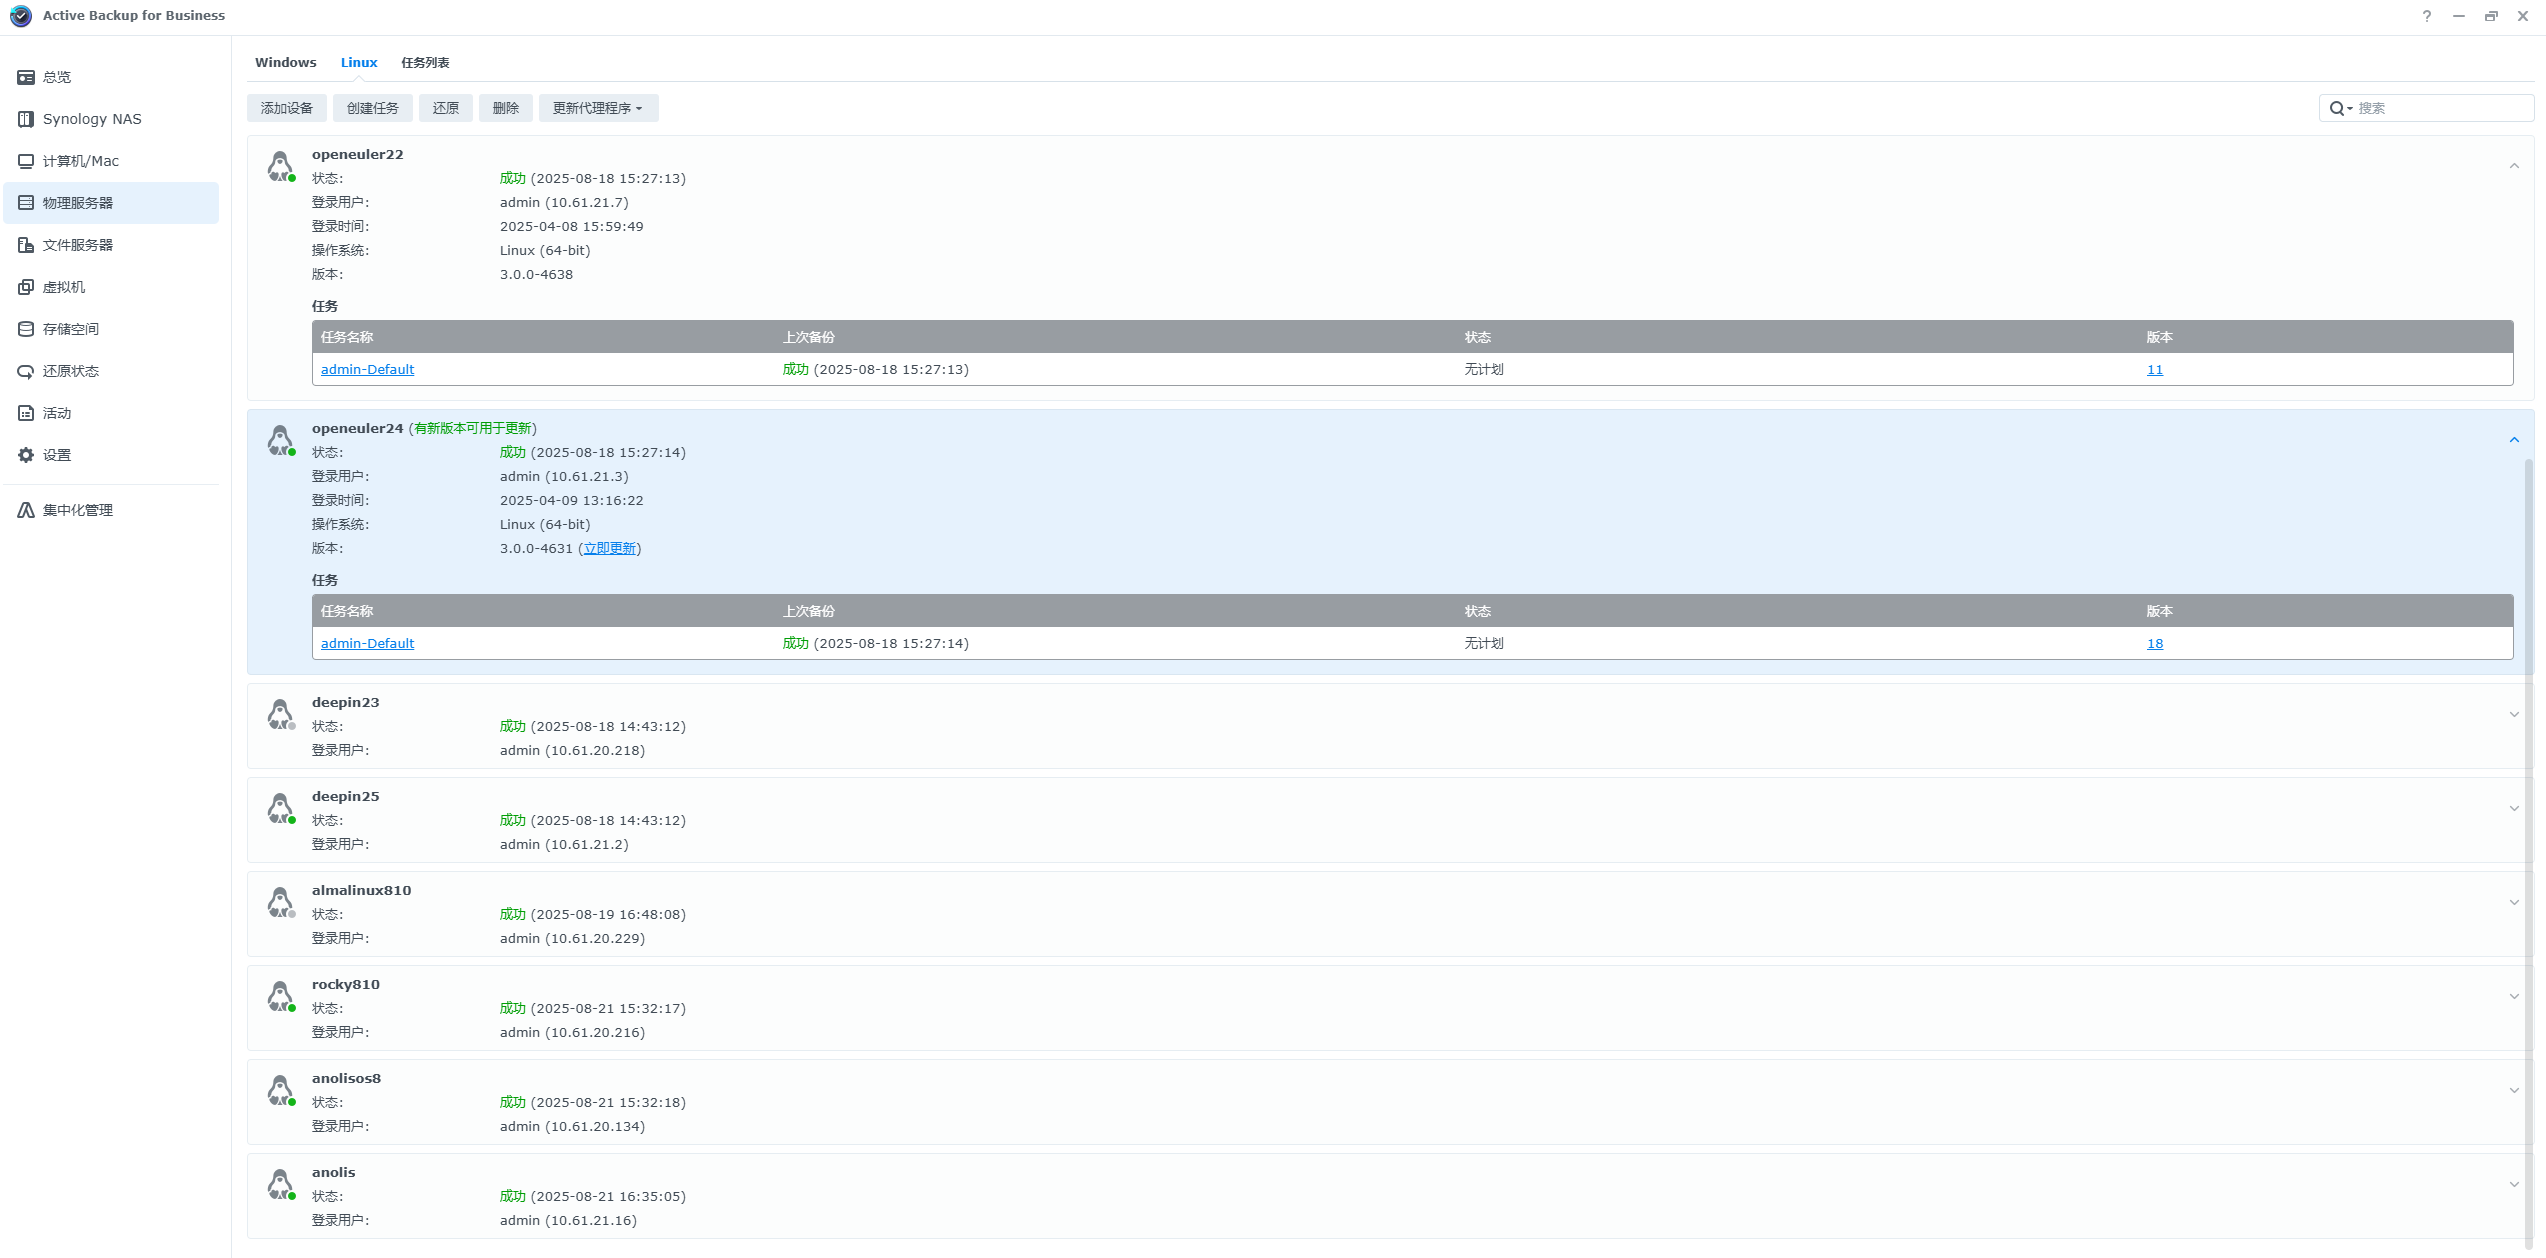Switch to the Windows tab

[x=286, y=62]
